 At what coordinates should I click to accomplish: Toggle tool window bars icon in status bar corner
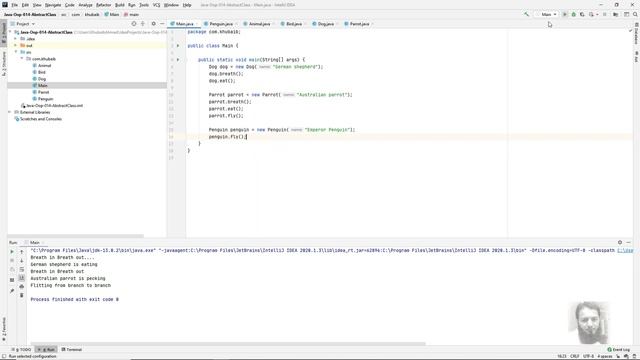(4, 356)
